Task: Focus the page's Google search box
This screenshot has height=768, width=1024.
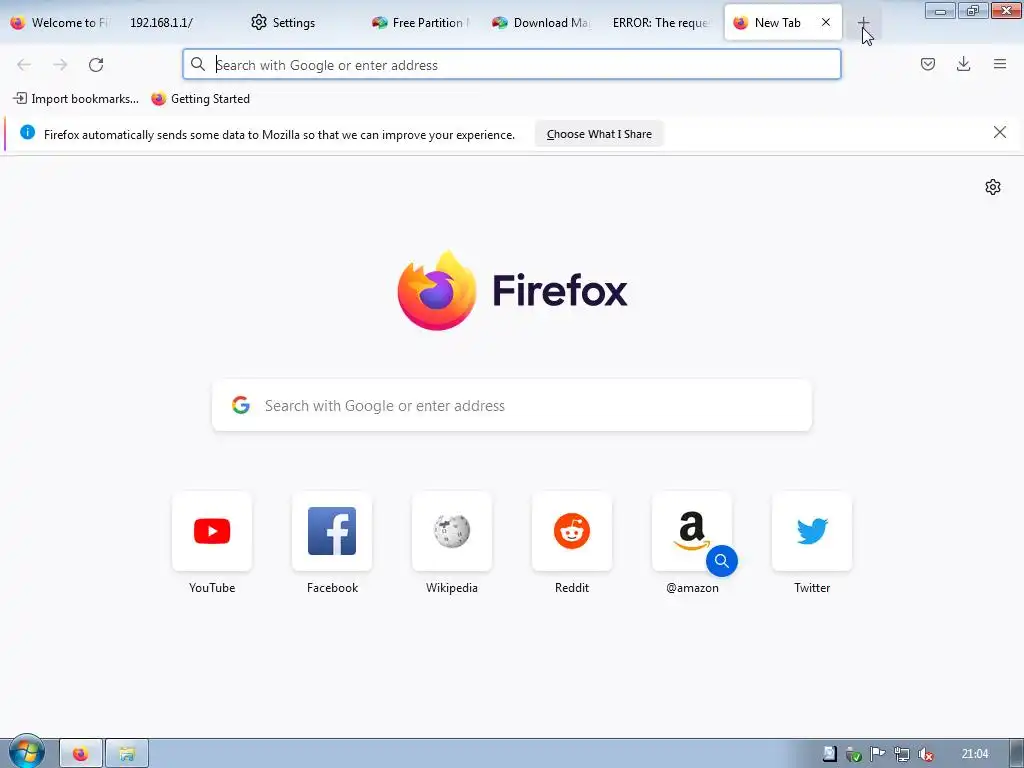Action: click(512, 406)
